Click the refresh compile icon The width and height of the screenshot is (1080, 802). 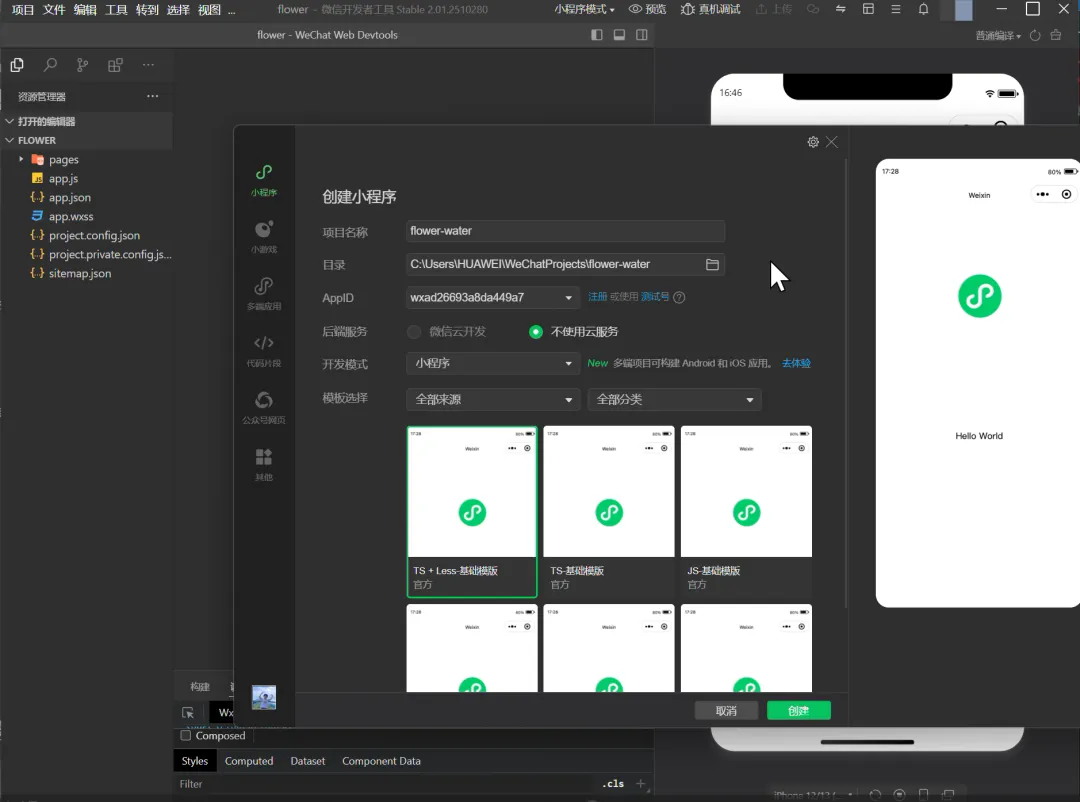[x=1035, y=35]
